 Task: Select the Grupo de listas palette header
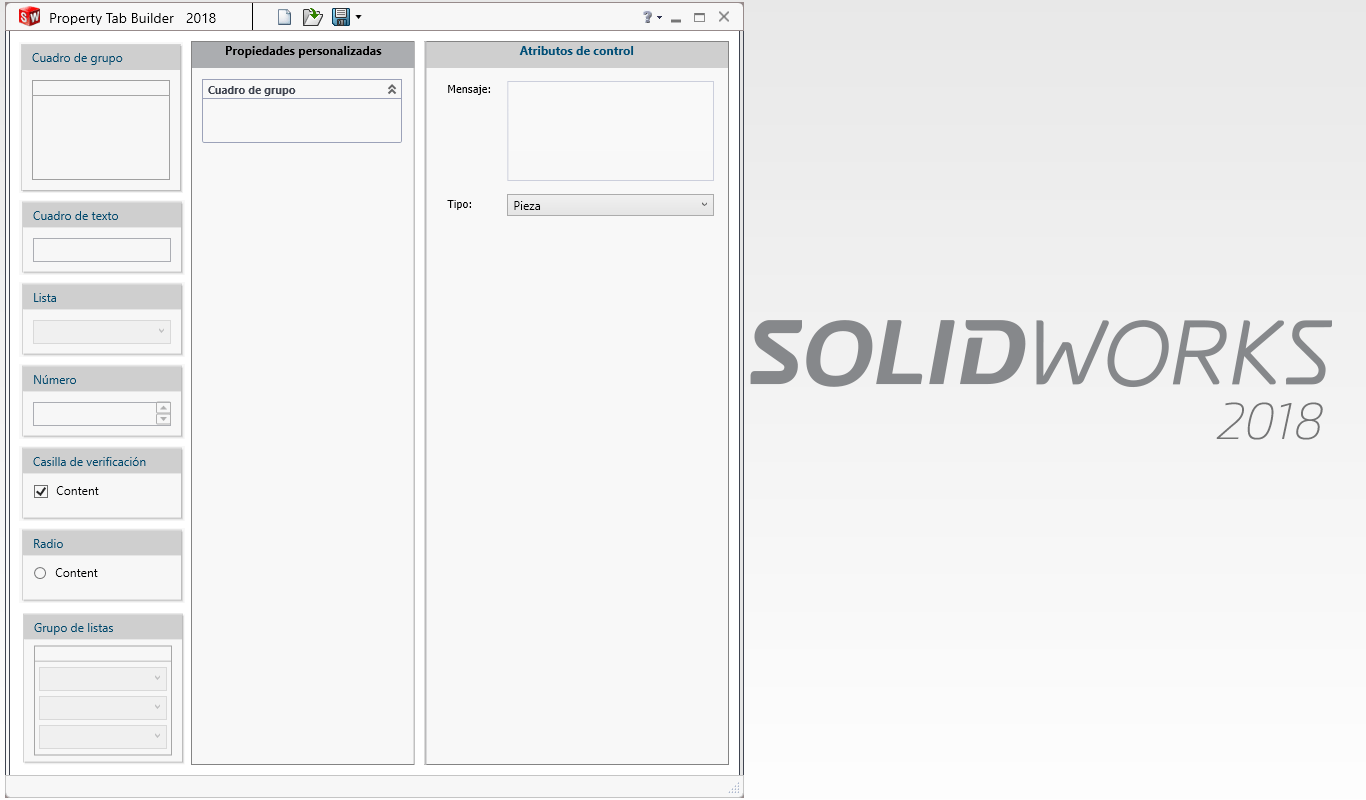(103, 628)
